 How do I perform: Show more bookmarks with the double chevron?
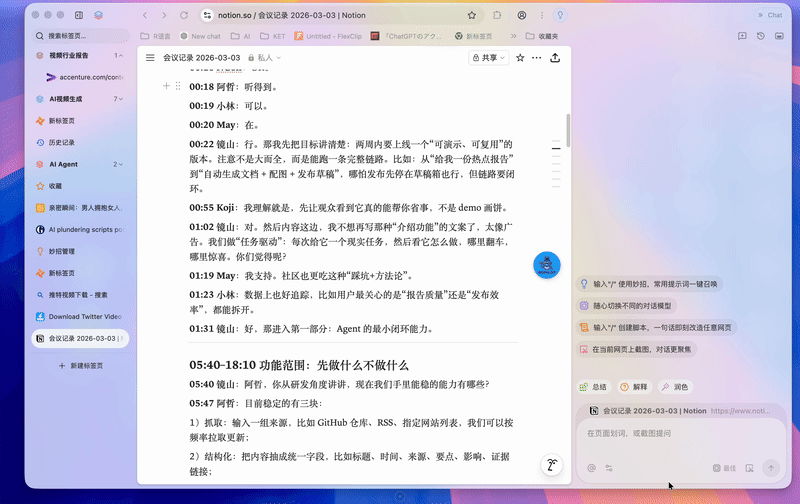tap(513, 36)
